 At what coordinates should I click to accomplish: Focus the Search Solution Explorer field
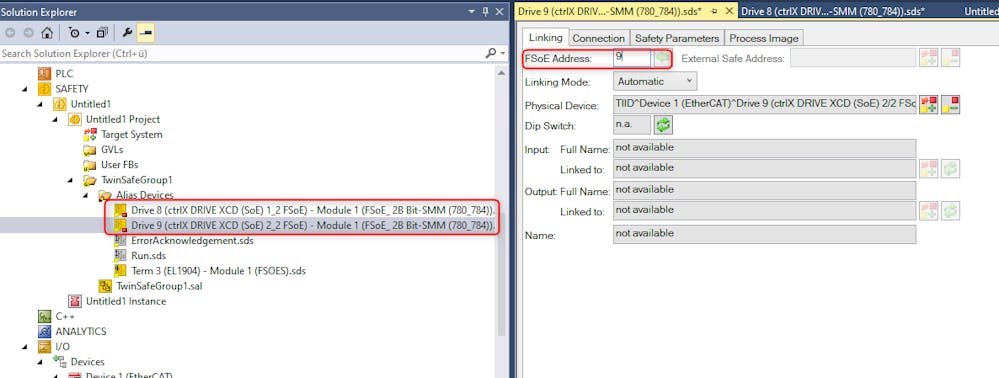(x=242, y=54)
